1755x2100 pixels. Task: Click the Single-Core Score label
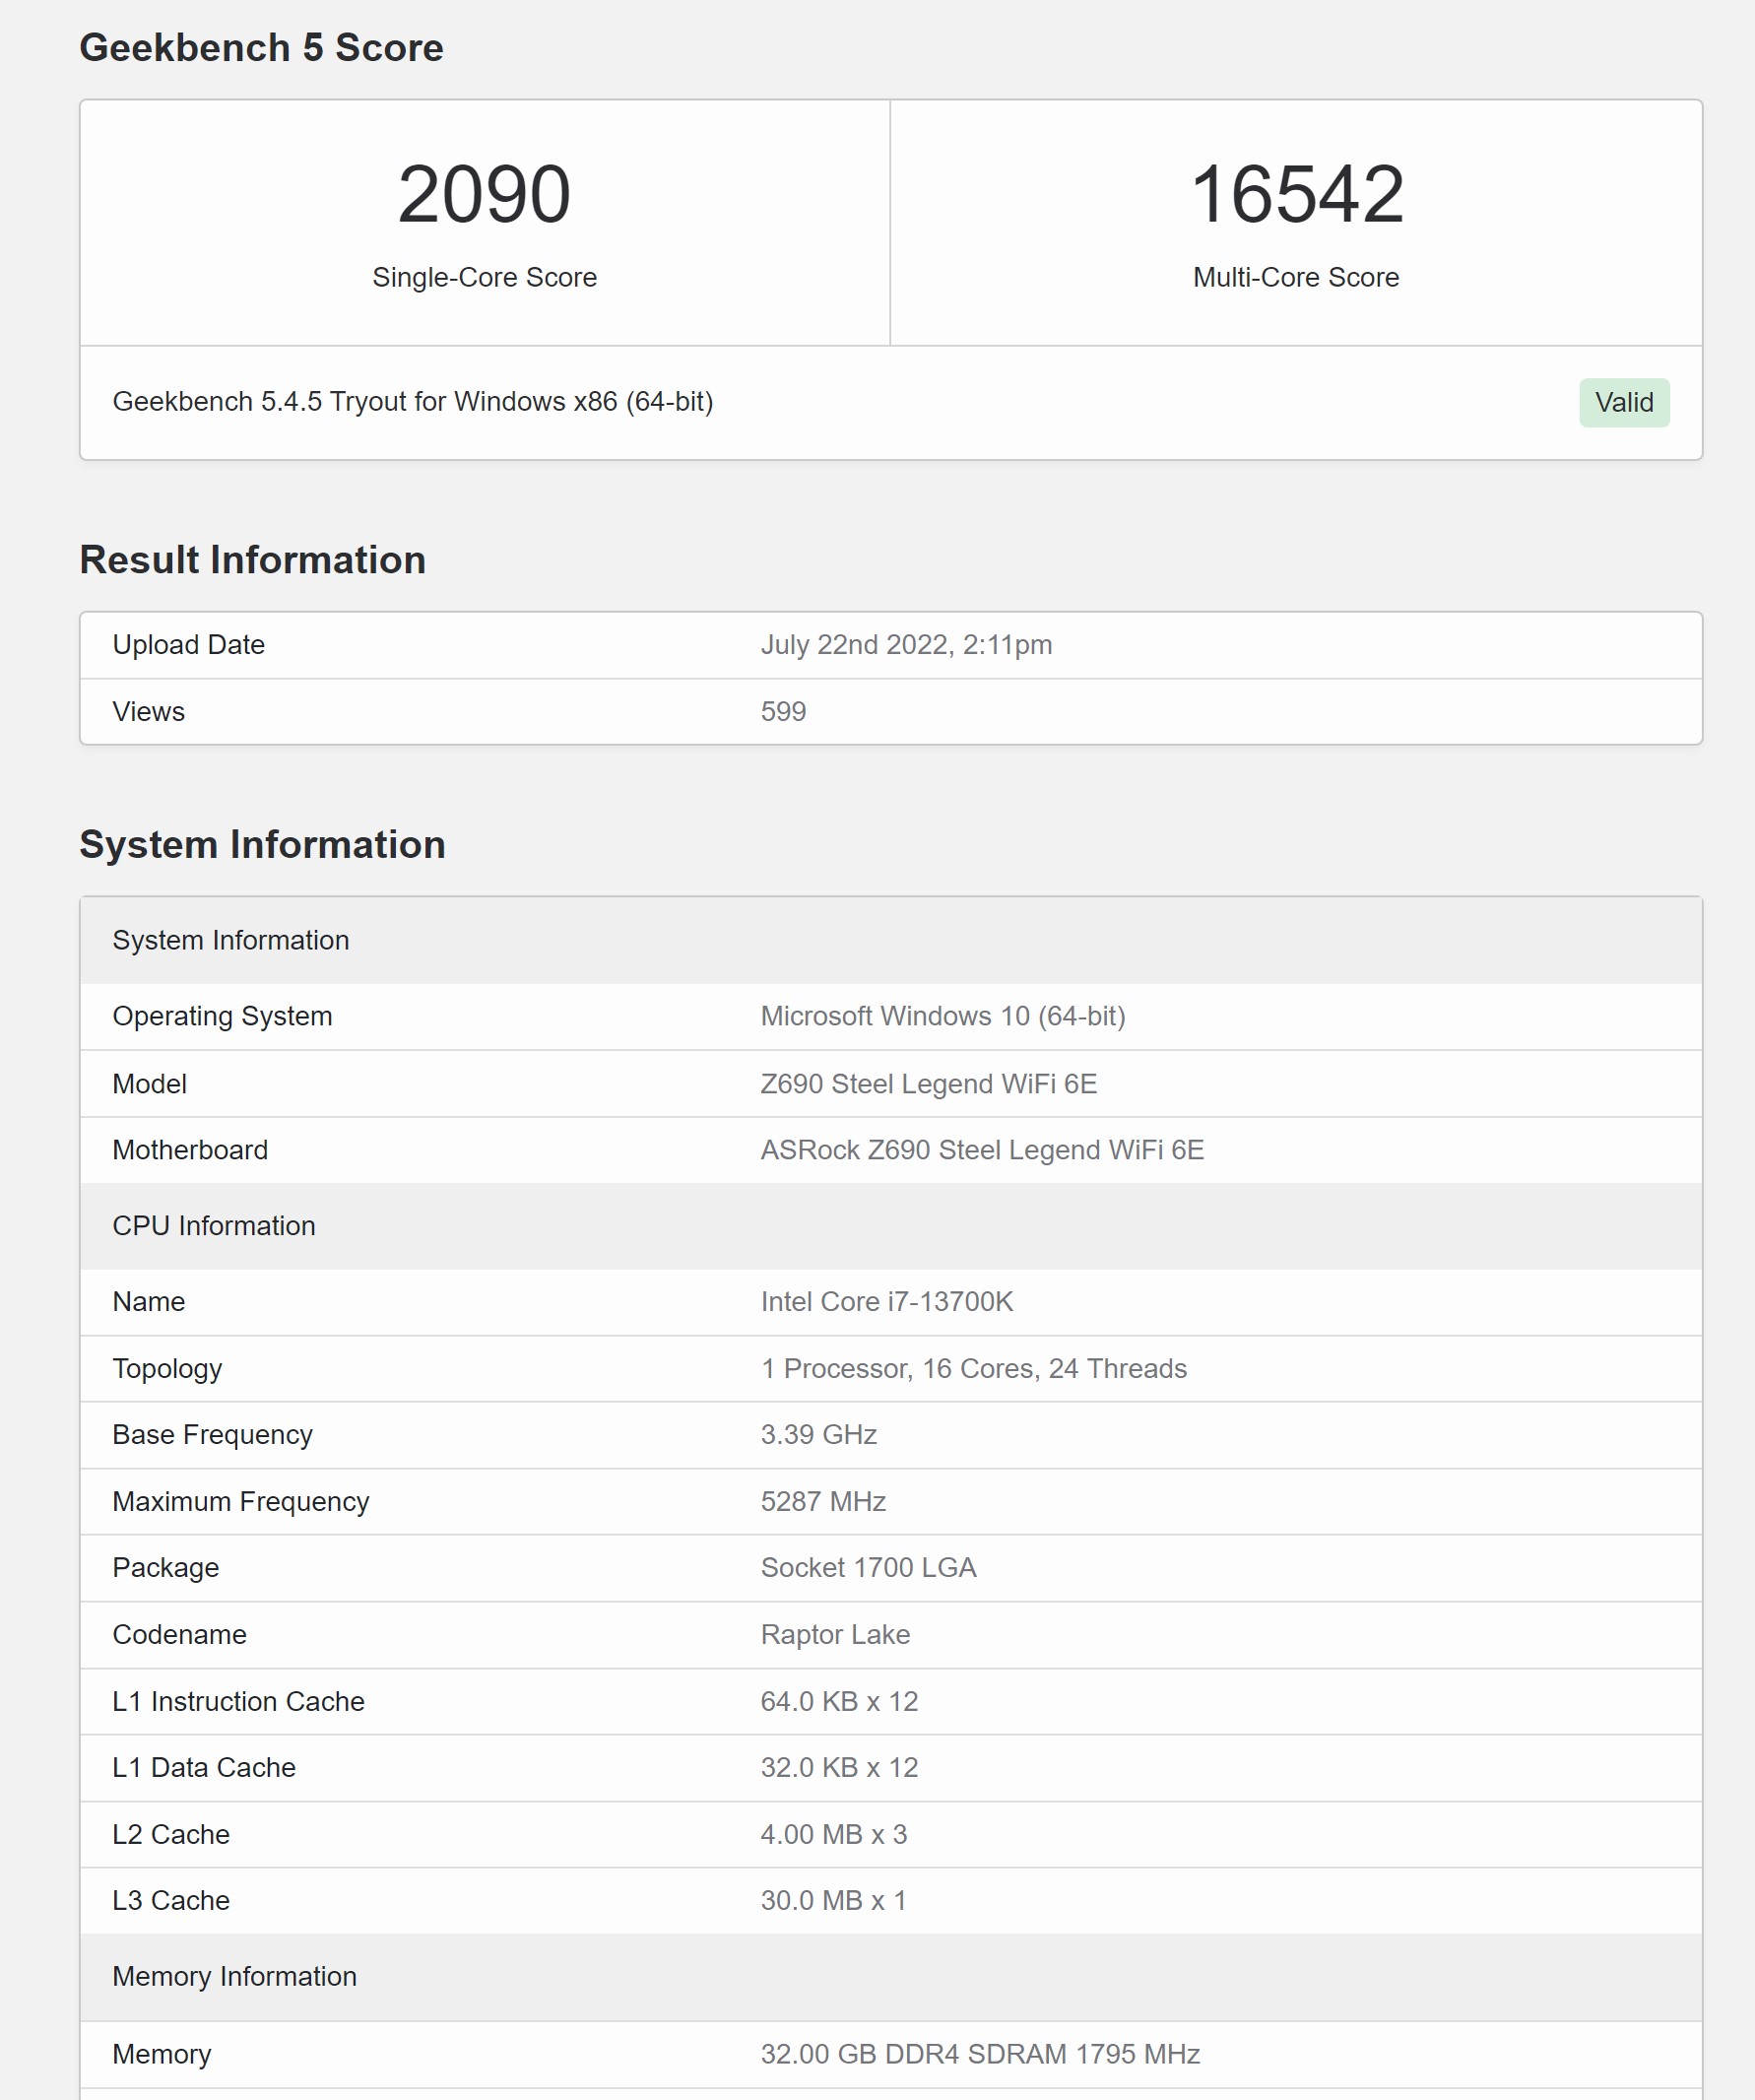[484, 277]
